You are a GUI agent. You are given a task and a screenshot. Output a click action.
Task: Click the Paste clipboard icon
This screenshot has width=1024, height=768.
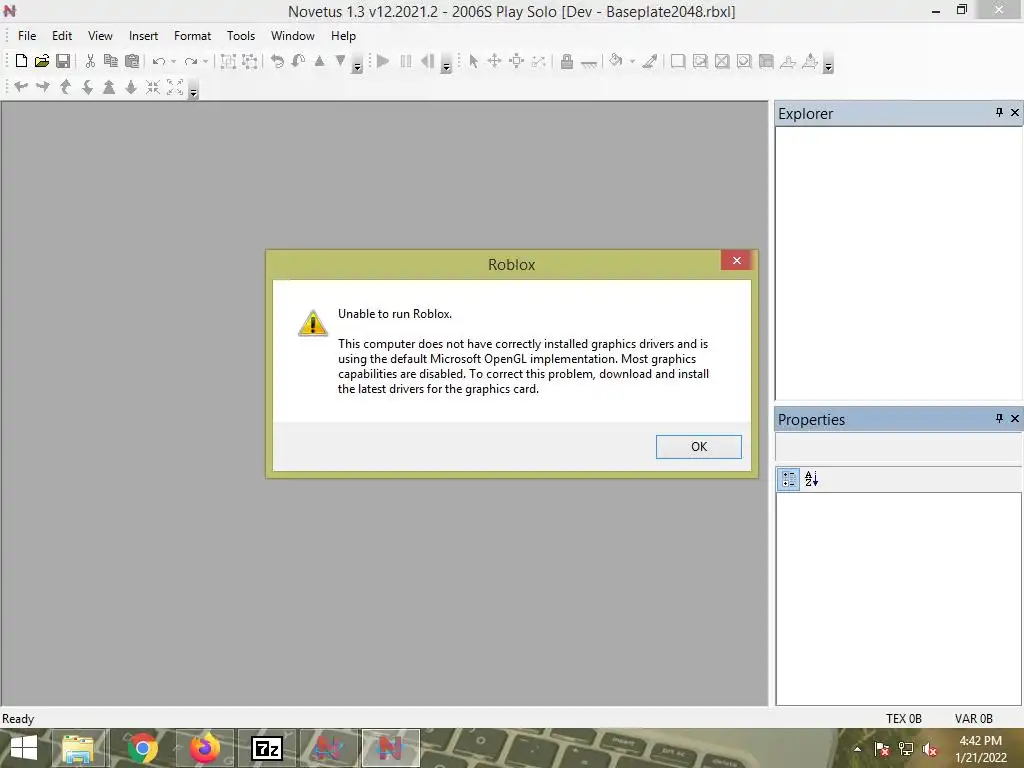(132, 61)
